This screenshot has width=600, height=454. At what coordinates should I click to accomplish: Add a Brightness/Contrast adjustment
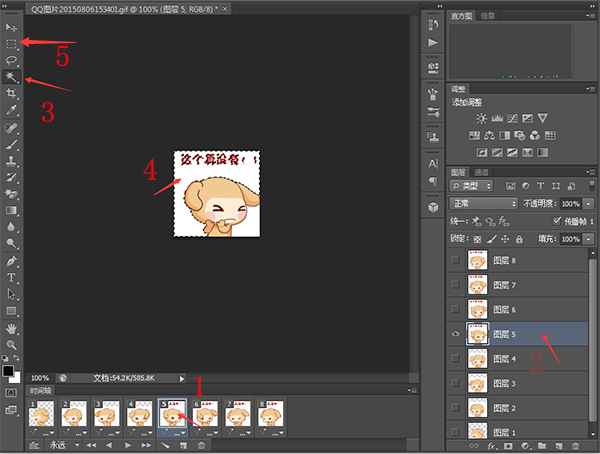[481, 118]
